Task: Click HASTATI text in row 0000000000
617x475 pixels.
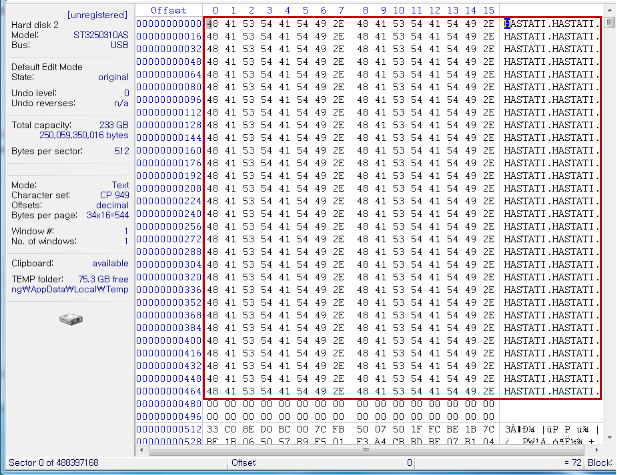Action: point(551,24)
